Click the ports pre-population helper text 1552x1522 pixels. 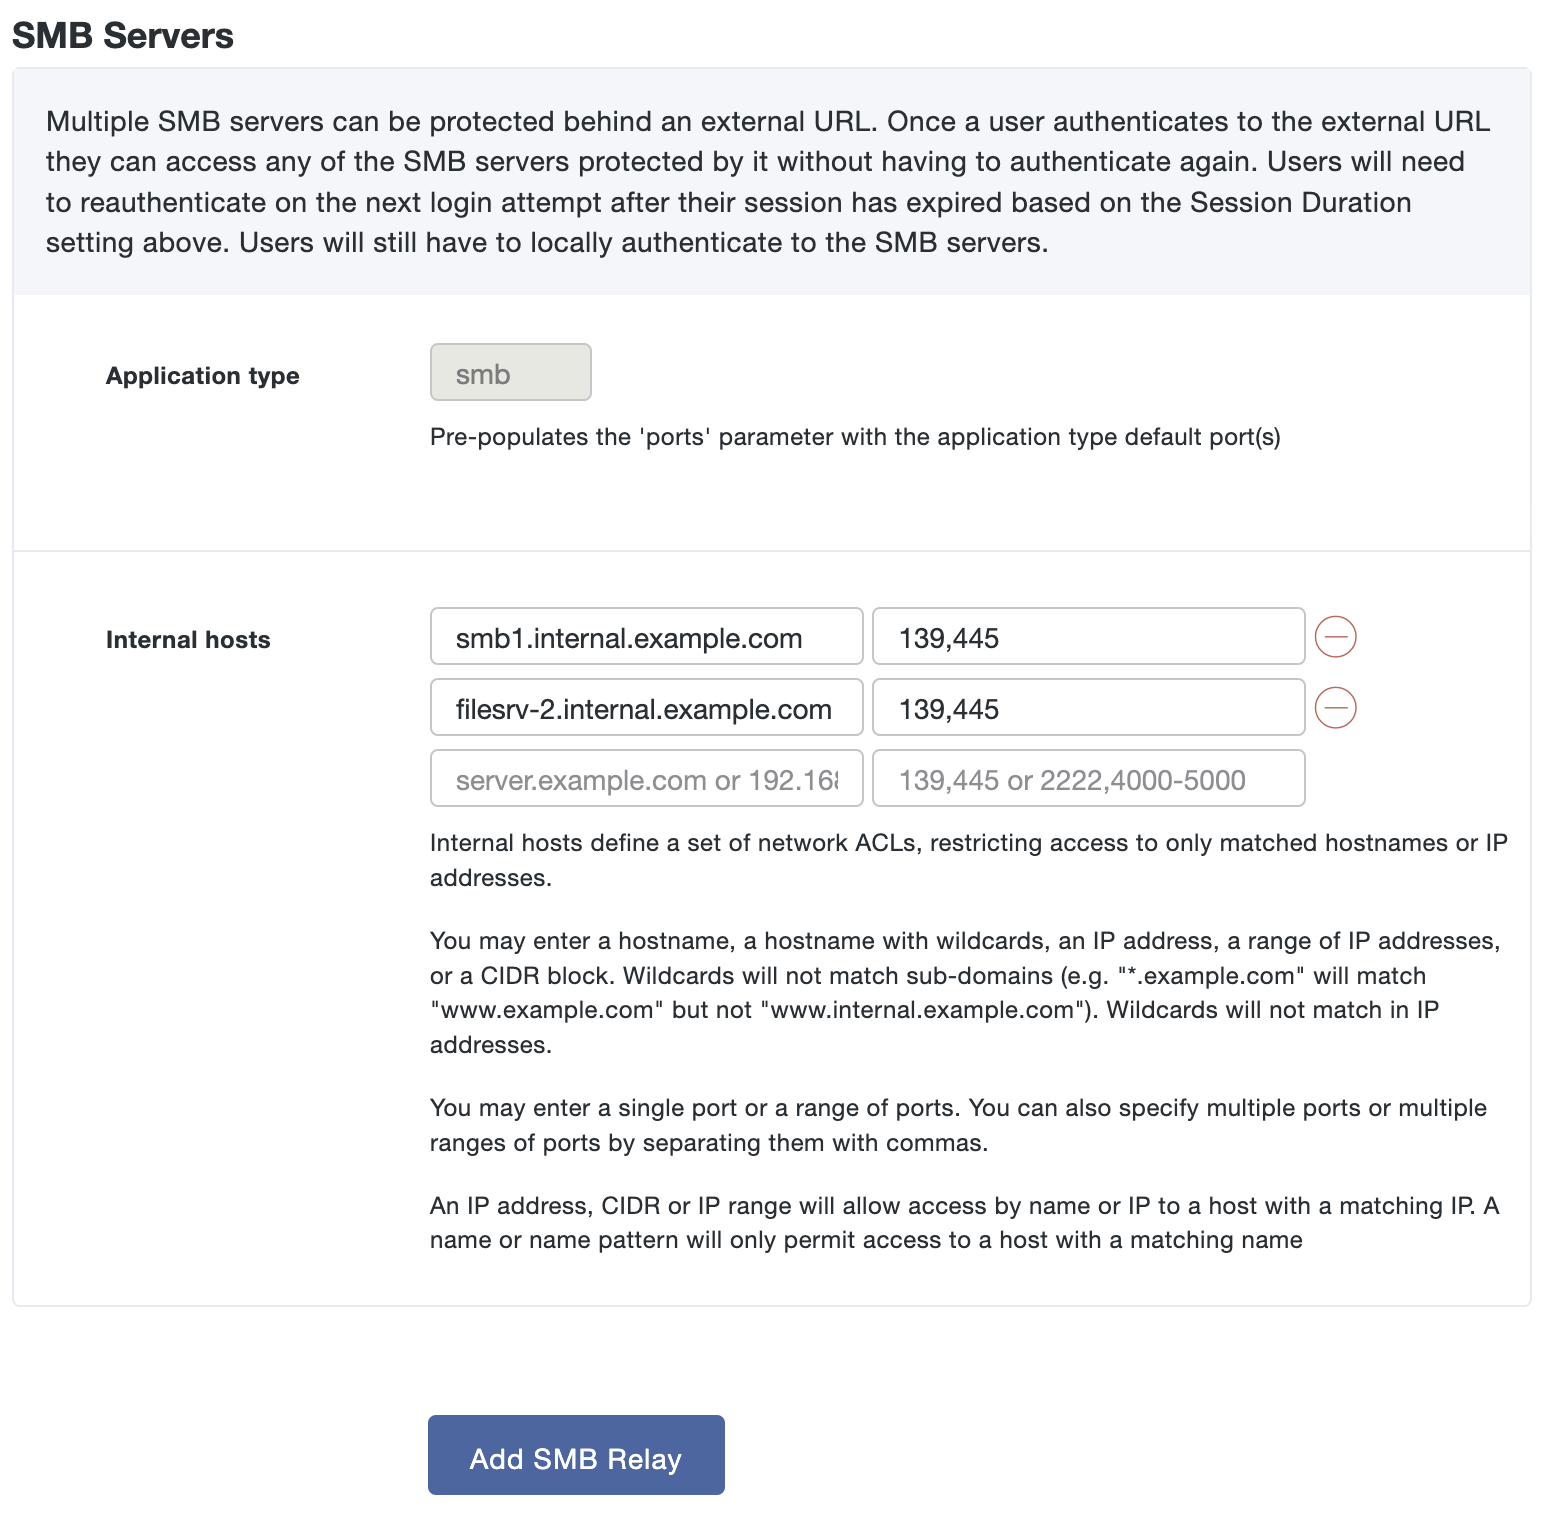point(855,437)
